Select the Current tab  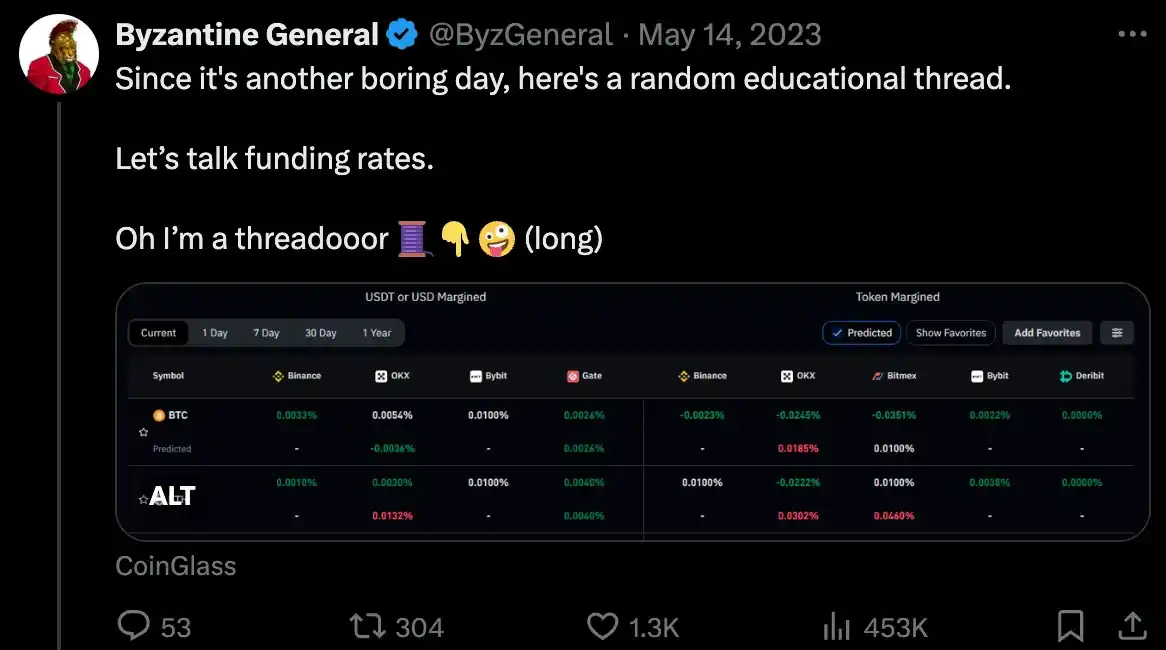tap(158, 333)
